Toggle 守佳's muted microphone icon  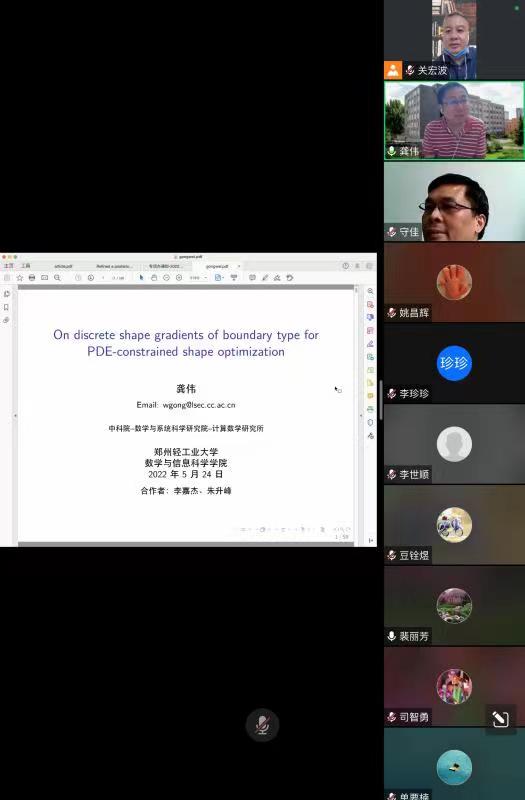pyautogui.click(x=391, y=232)
